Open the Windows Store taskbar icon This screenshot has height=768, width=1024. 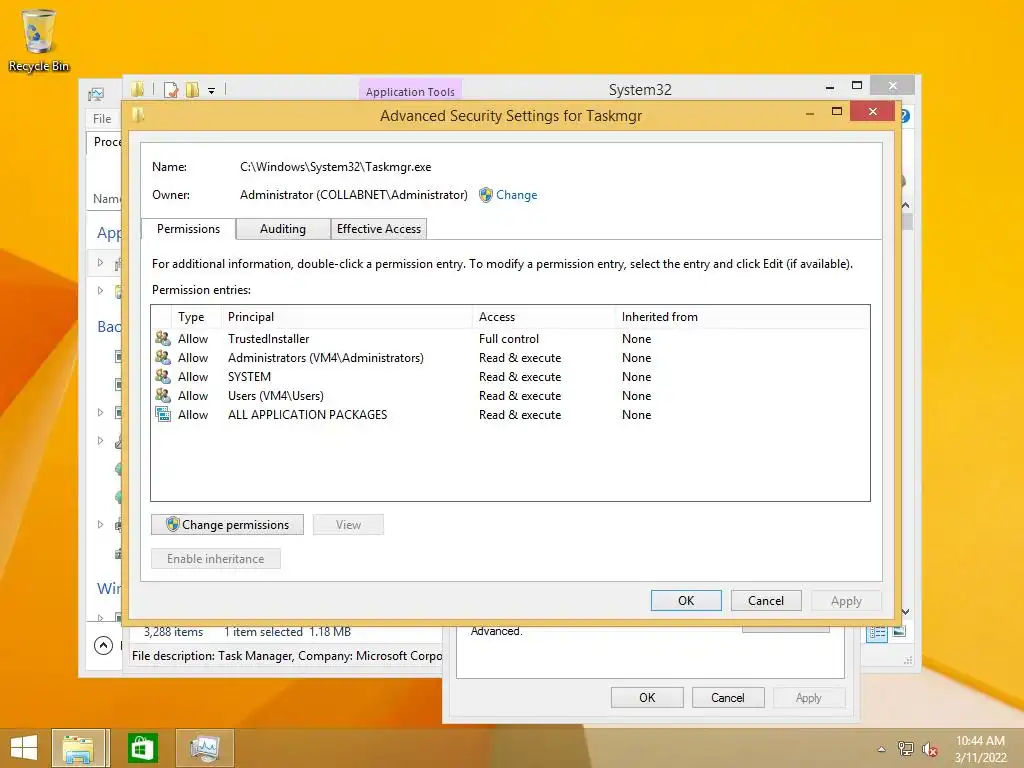pos(142,748)
